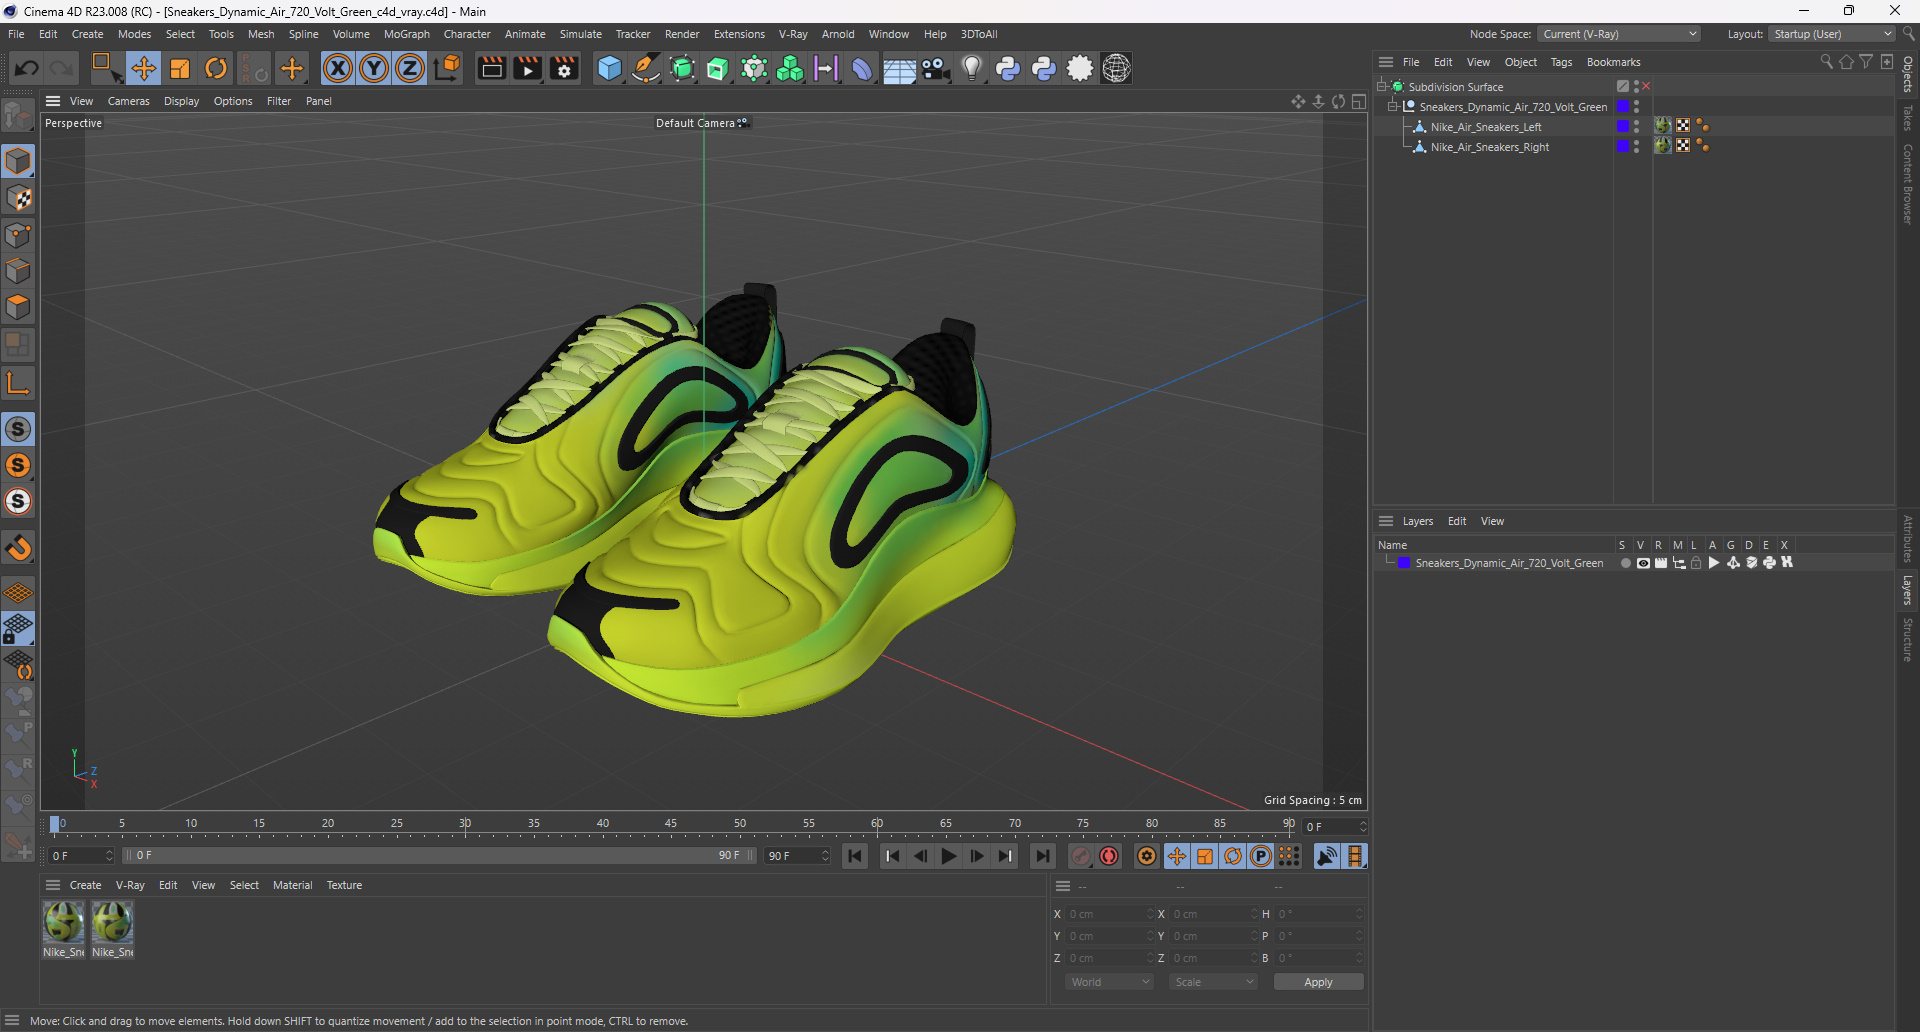Click Render View clapperboard icon
Screen dimensions: 1920x1032
(x=491, y=68)
